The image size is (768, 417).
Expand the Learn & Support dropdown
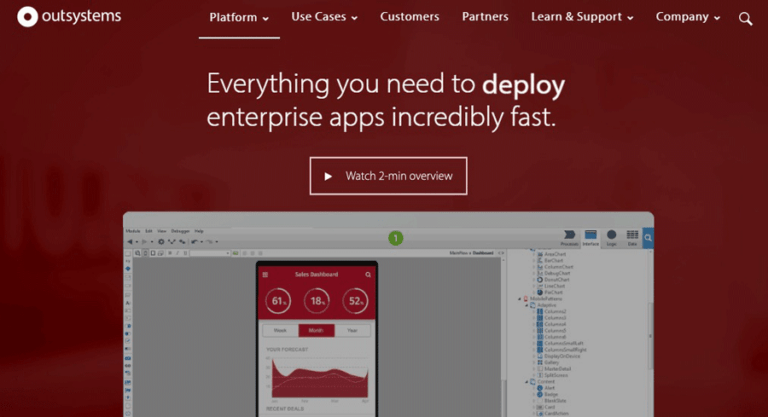[582, 17]
